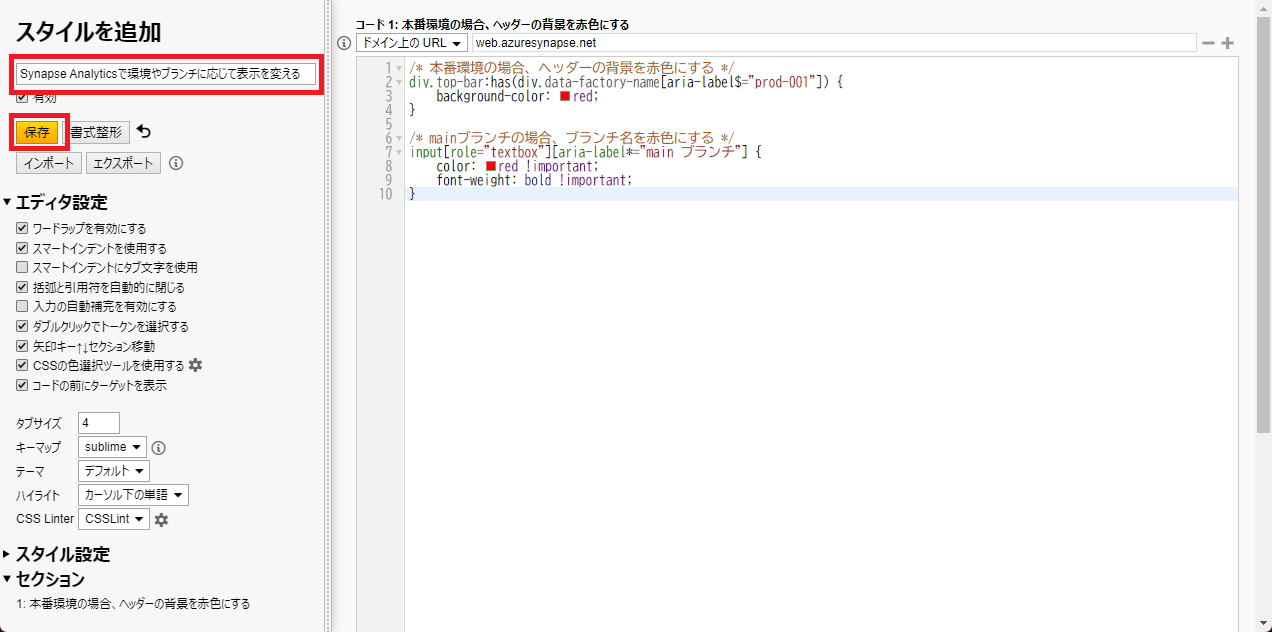Click the インポート button
Image resolution: width=1272 pixels, height=632 pixels.
tap(48, 163)
